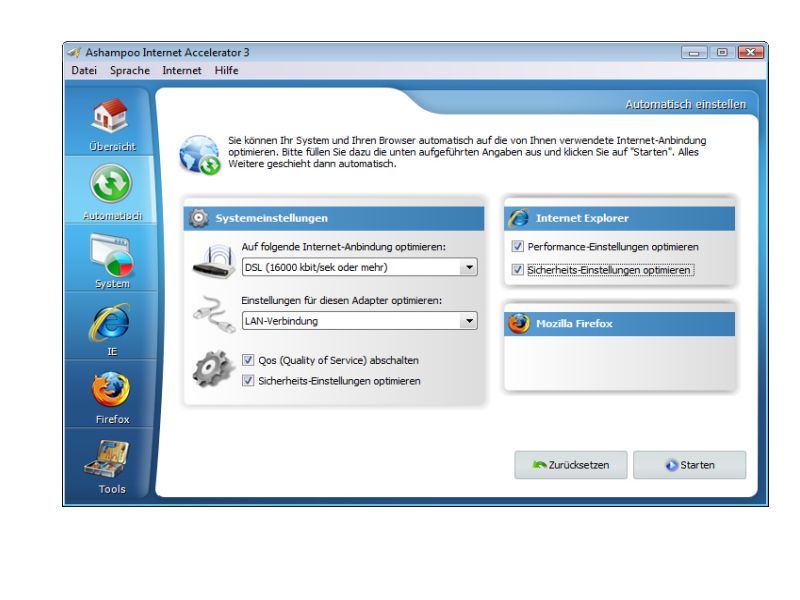Click 'Auf folgende Internet-Anbindung optimieren:' label

(343, 247)
